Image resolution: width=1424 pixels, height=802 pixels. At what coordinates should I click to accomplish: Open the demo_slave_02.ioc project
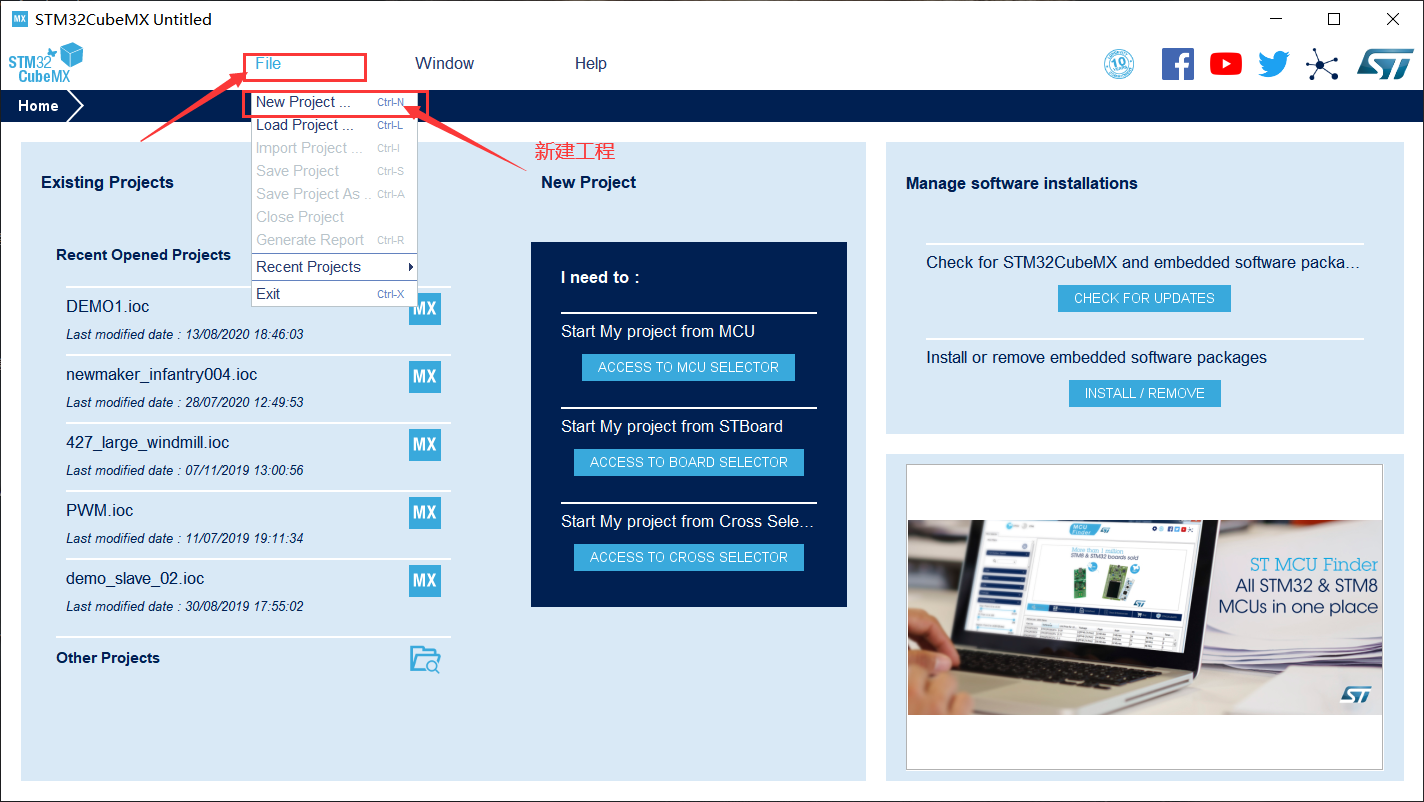[x=135, y=578]
